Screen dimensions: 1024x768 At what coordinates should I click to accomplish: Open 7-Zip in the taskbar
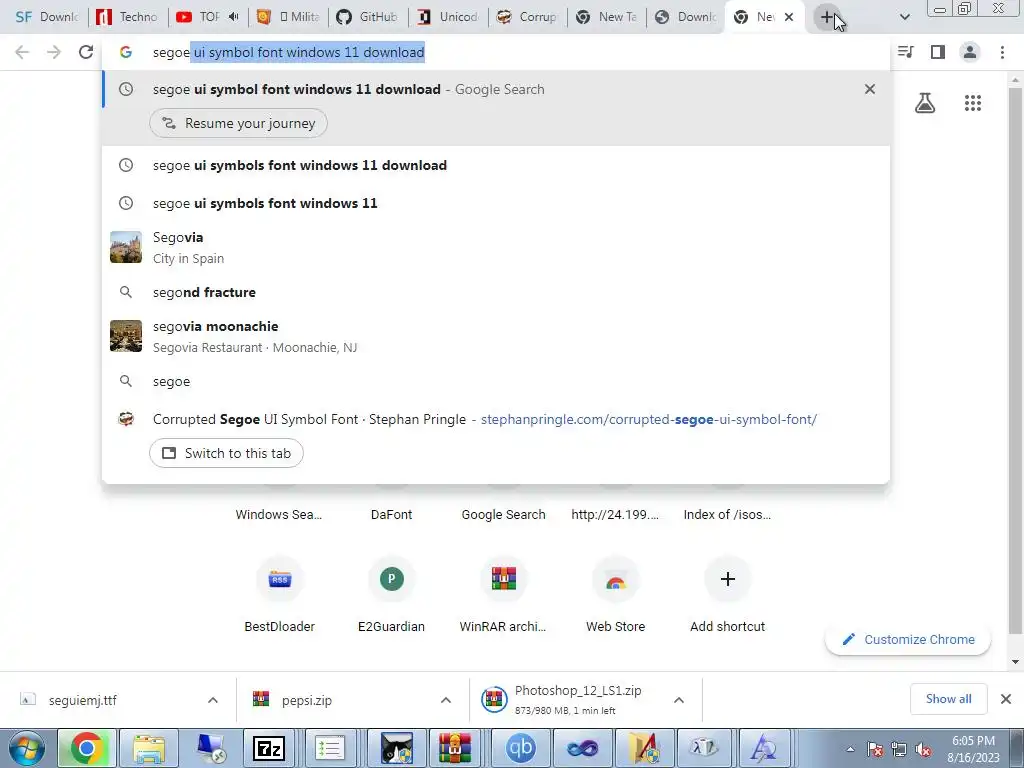(x=268, y=748)
